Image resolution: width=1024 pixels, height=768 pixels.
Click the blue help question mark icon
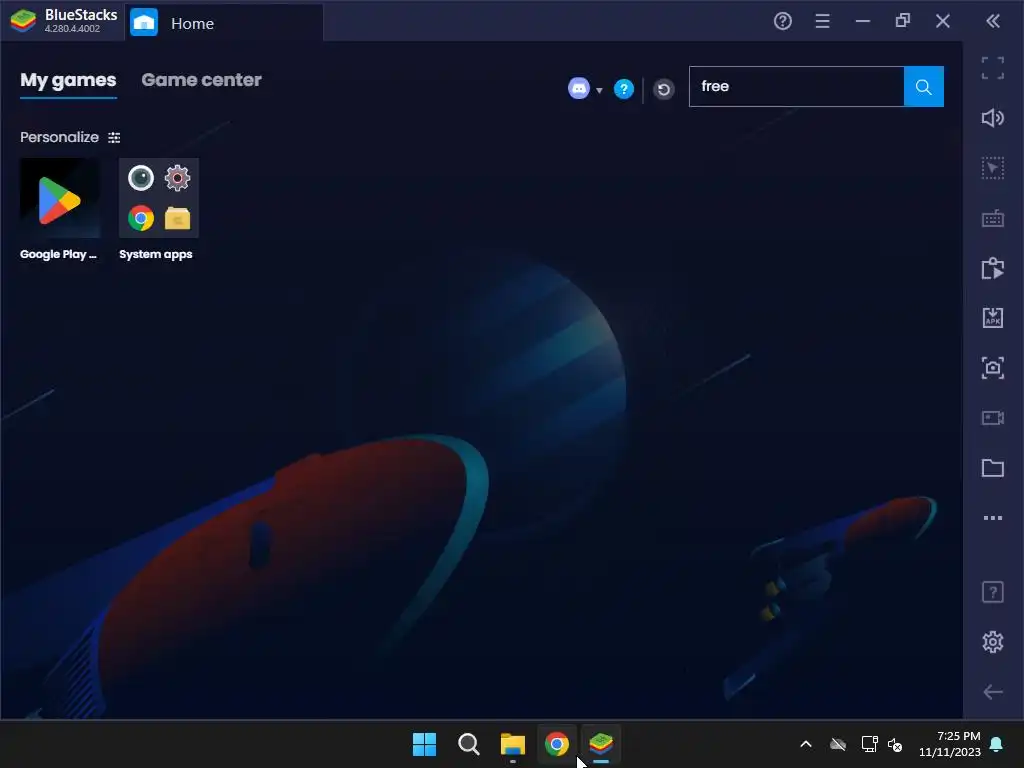click(x=624, y=89)
